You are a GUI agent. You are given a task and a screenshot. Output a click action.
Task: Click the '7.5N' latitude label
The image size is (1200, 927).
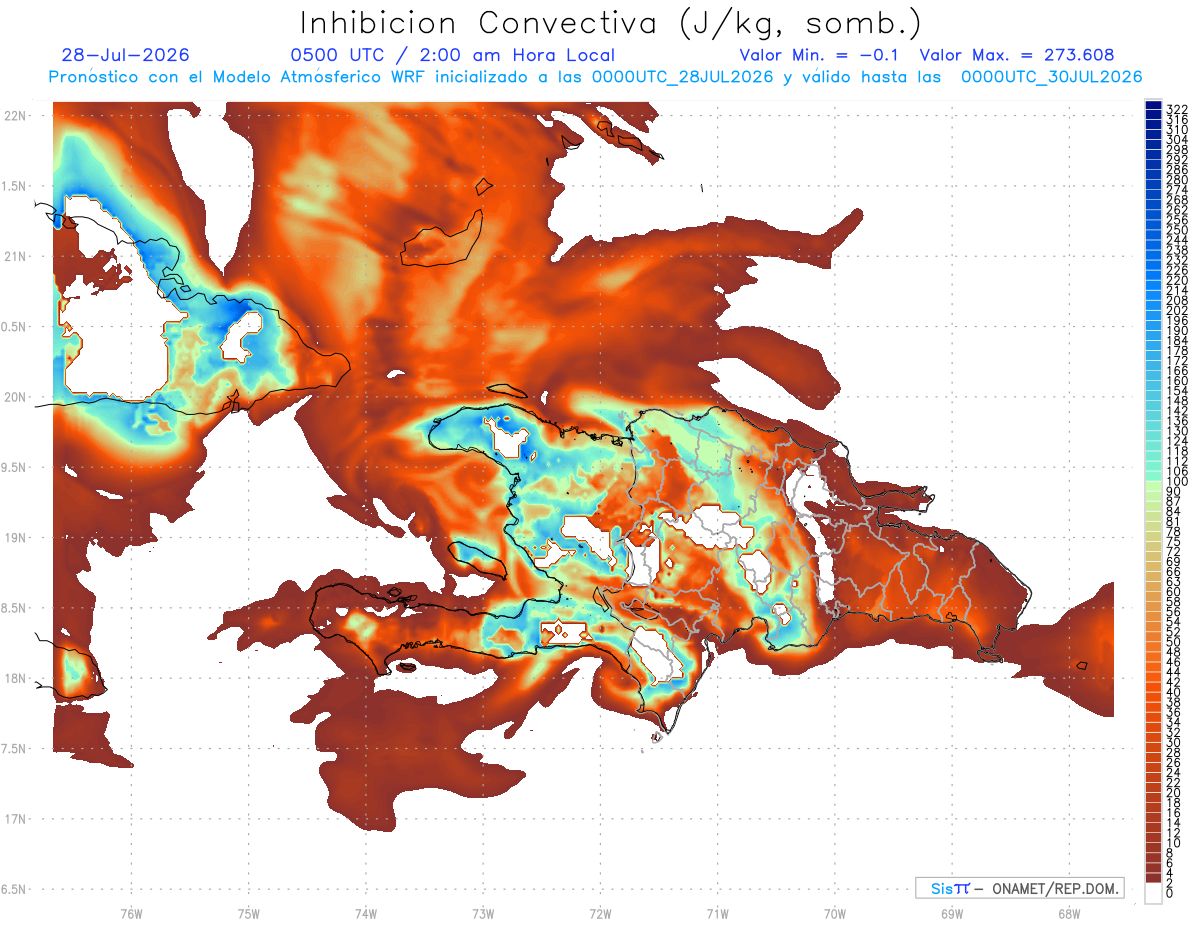pos(15,749)
